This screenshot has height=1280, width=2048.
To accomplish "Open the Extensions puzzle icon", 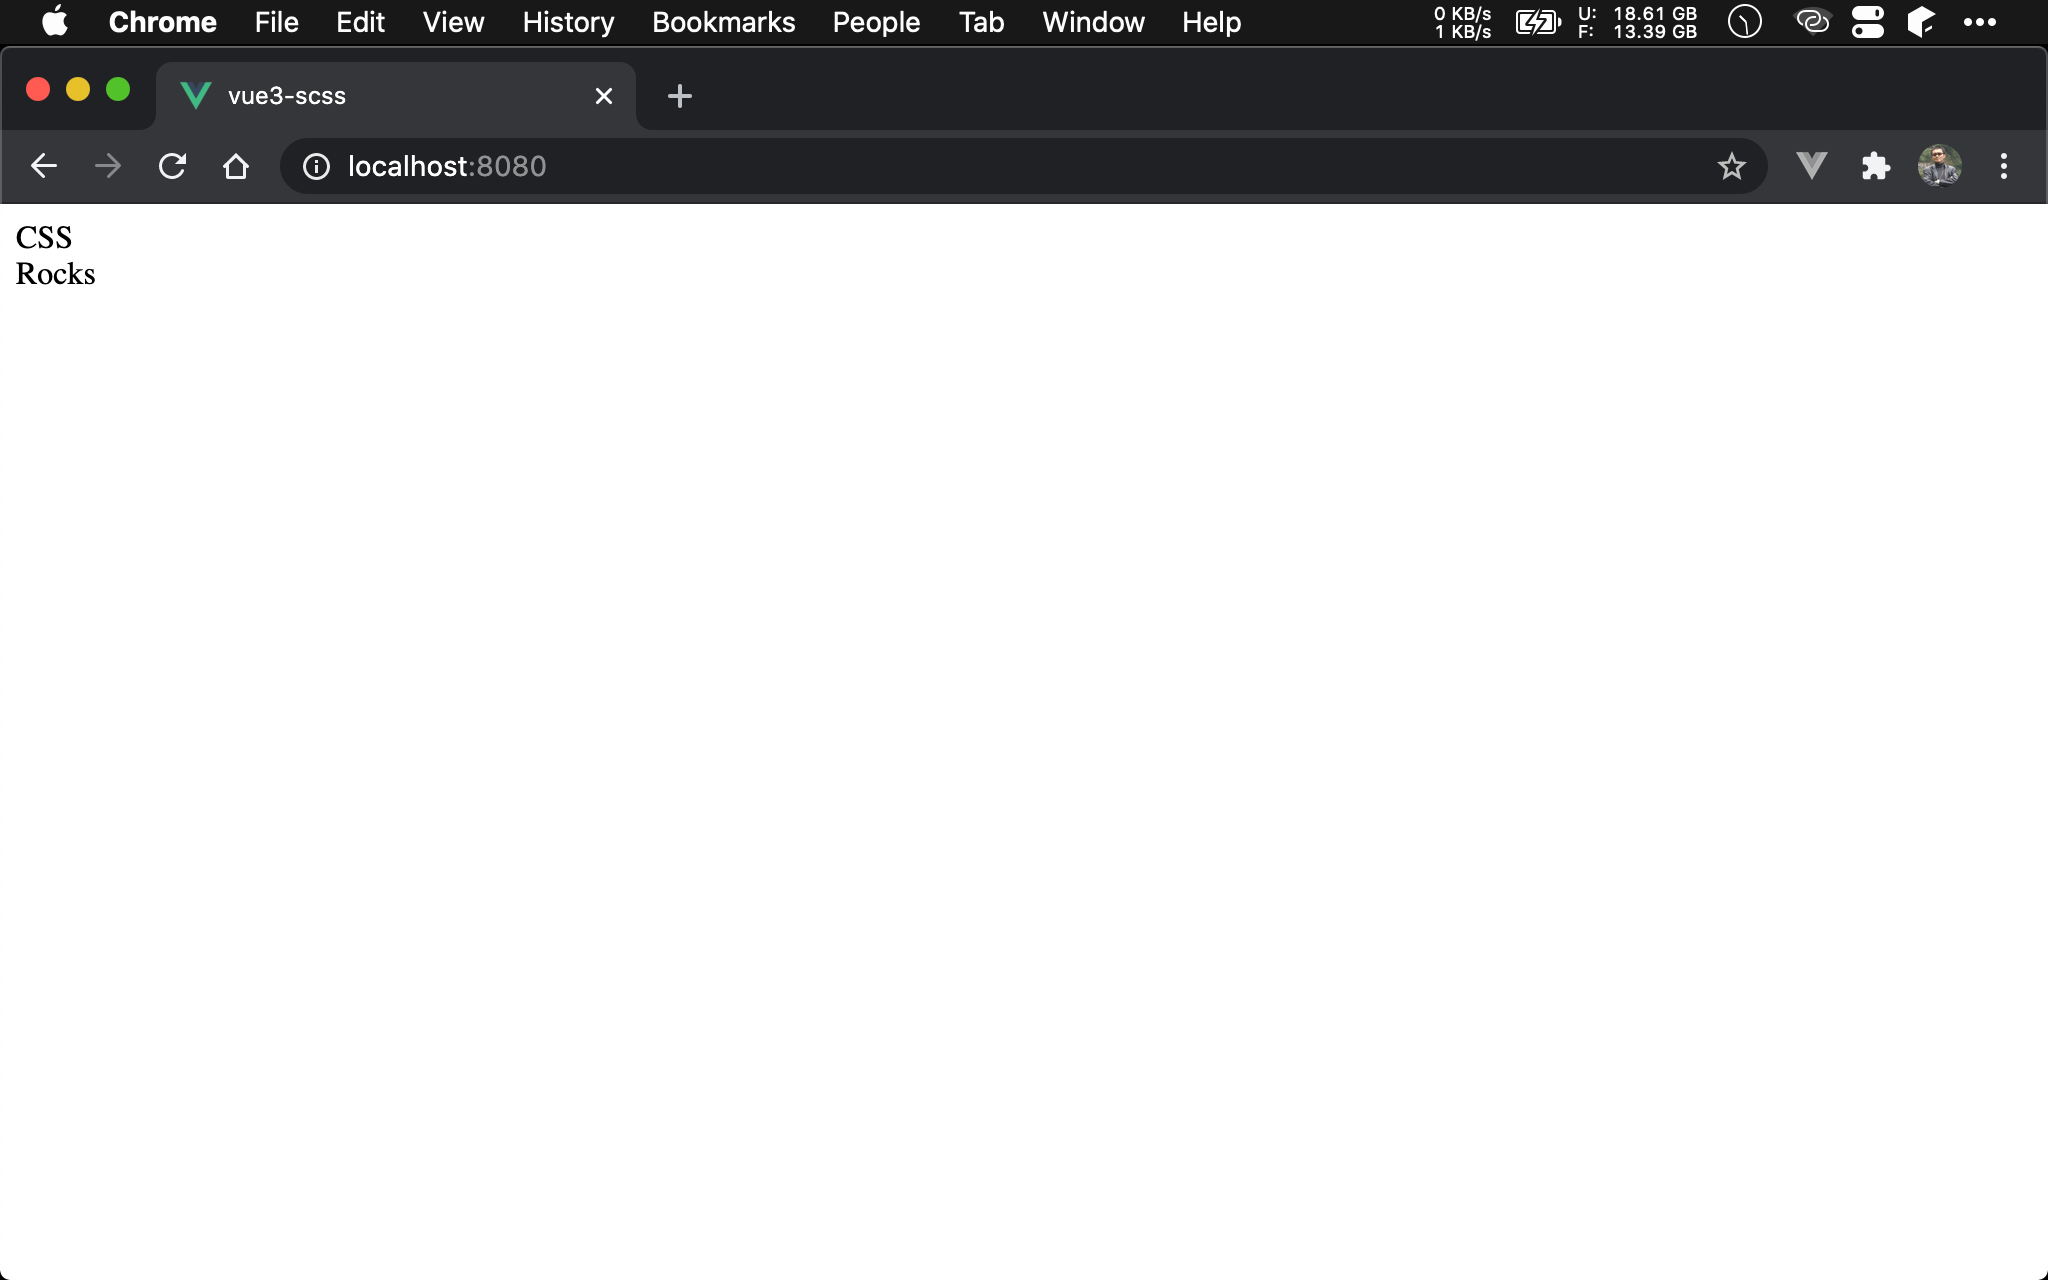I will (x=1875, y=166).
